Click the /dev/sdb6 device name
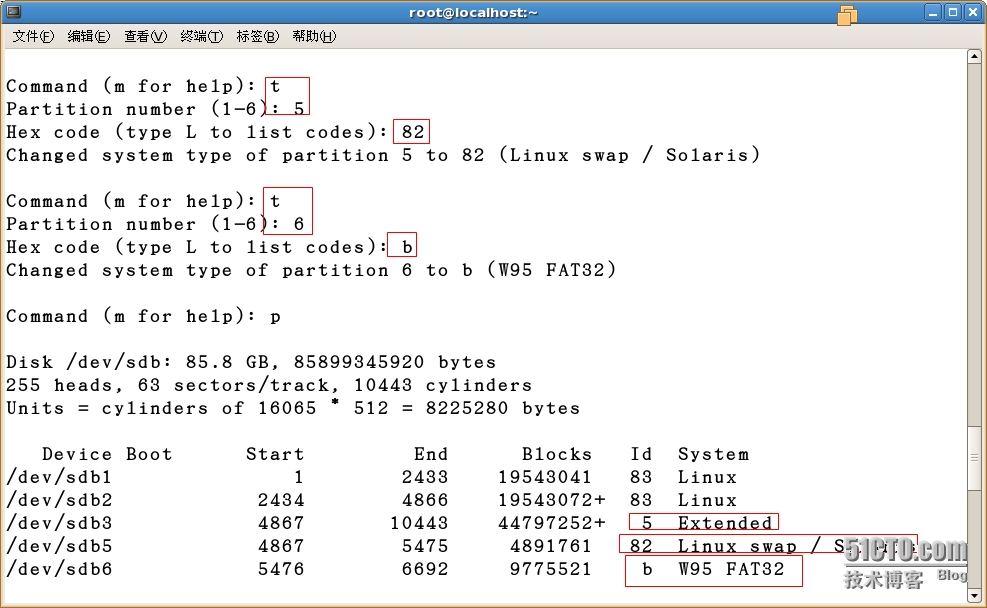 (x=59, y=570)
